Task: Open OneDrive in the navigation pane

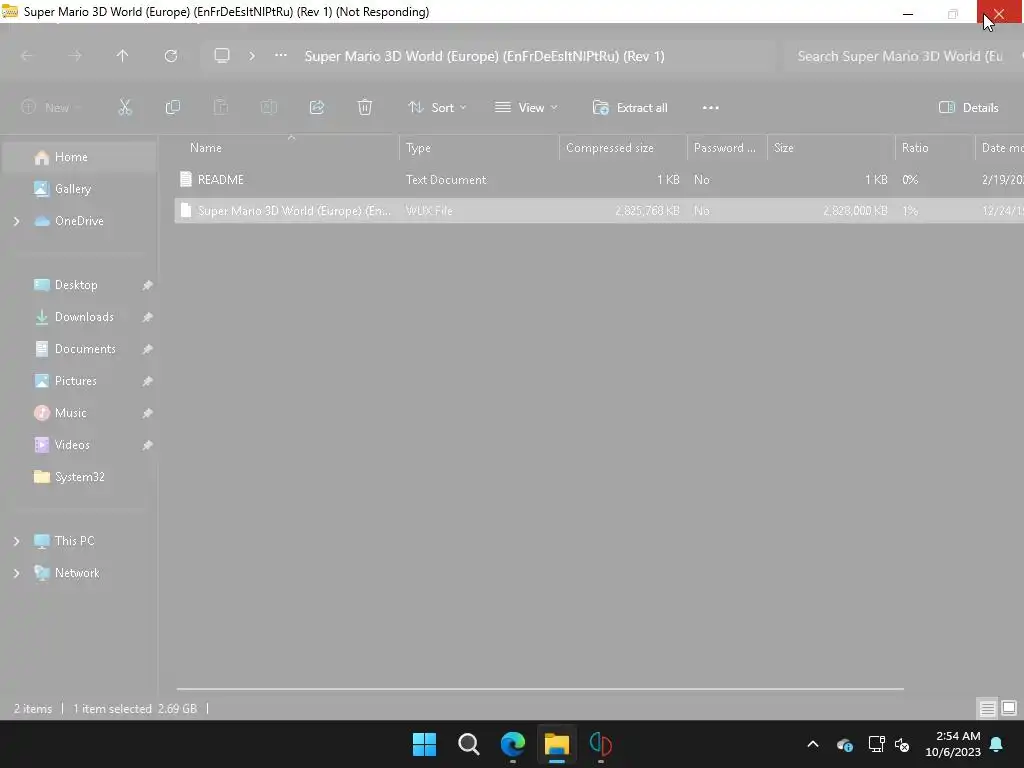Action: tap(79, 221)
